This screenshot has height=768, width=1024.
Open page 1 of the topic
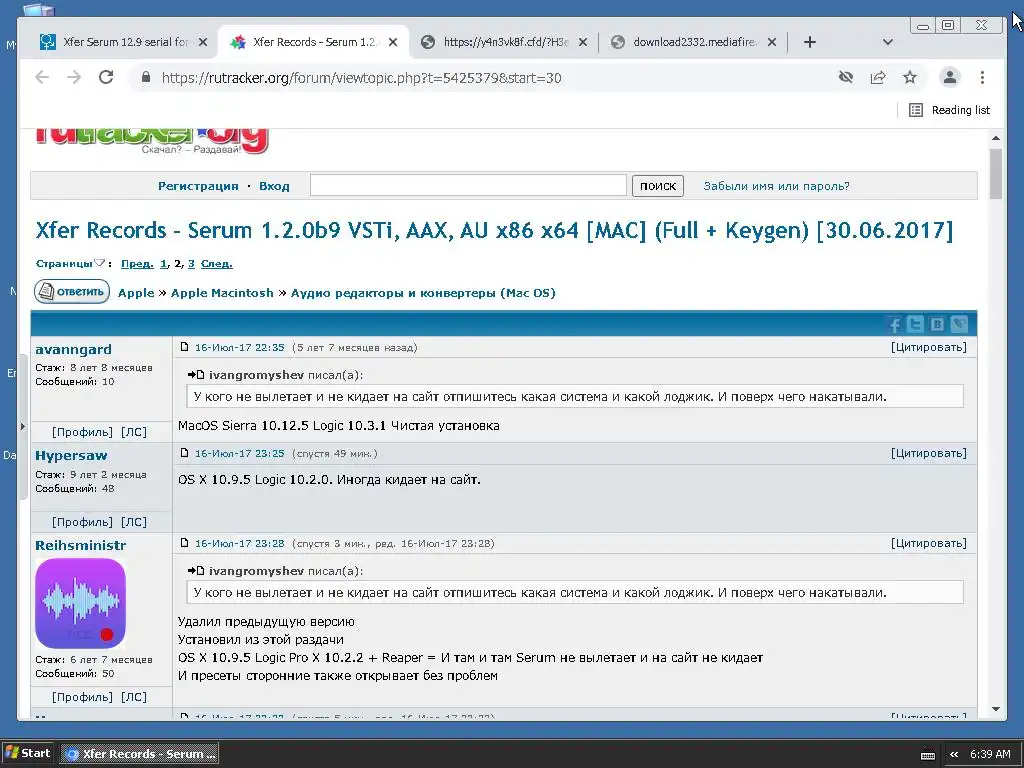(x=163, y=264)
